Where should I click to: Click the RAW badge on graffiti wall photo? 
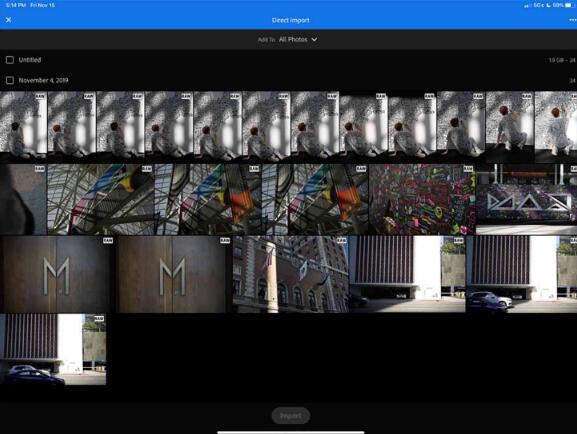[468, 169]
